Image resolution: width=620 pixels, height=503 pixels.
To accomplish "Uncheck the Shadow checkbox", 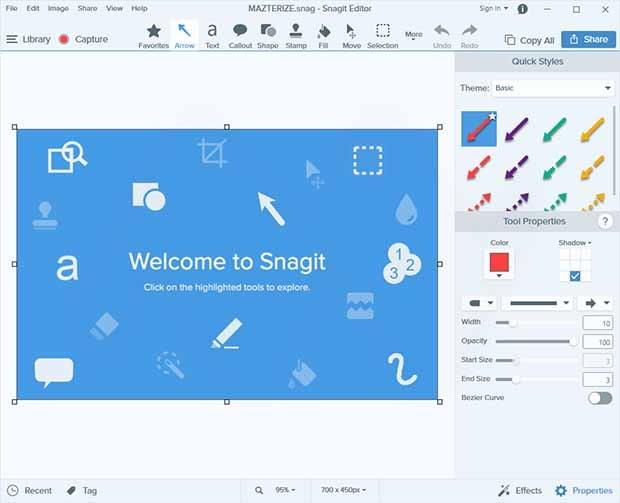I will click(x=575, y=276).
